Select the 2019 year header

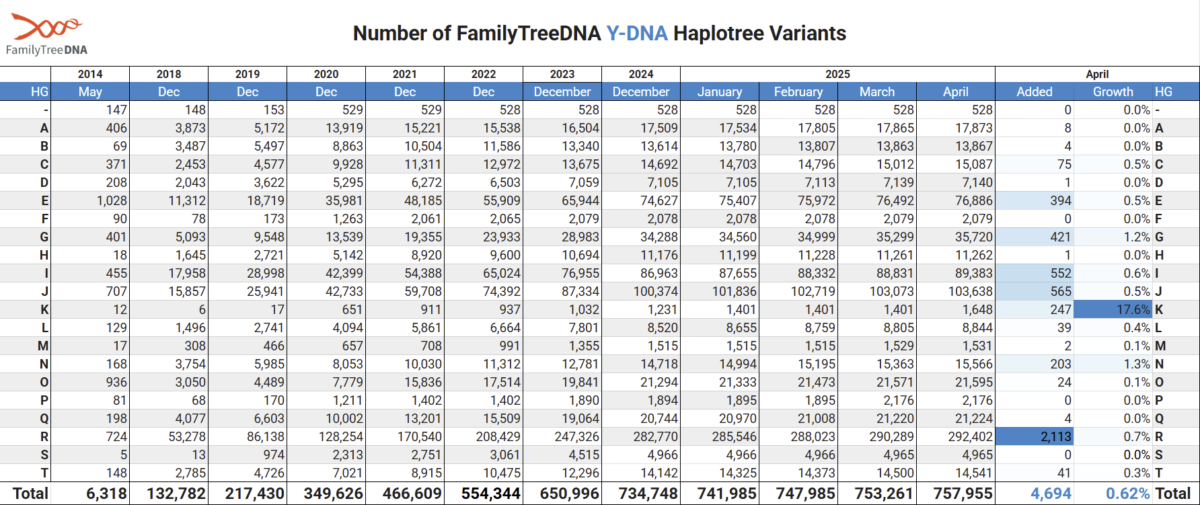(247, 74)
